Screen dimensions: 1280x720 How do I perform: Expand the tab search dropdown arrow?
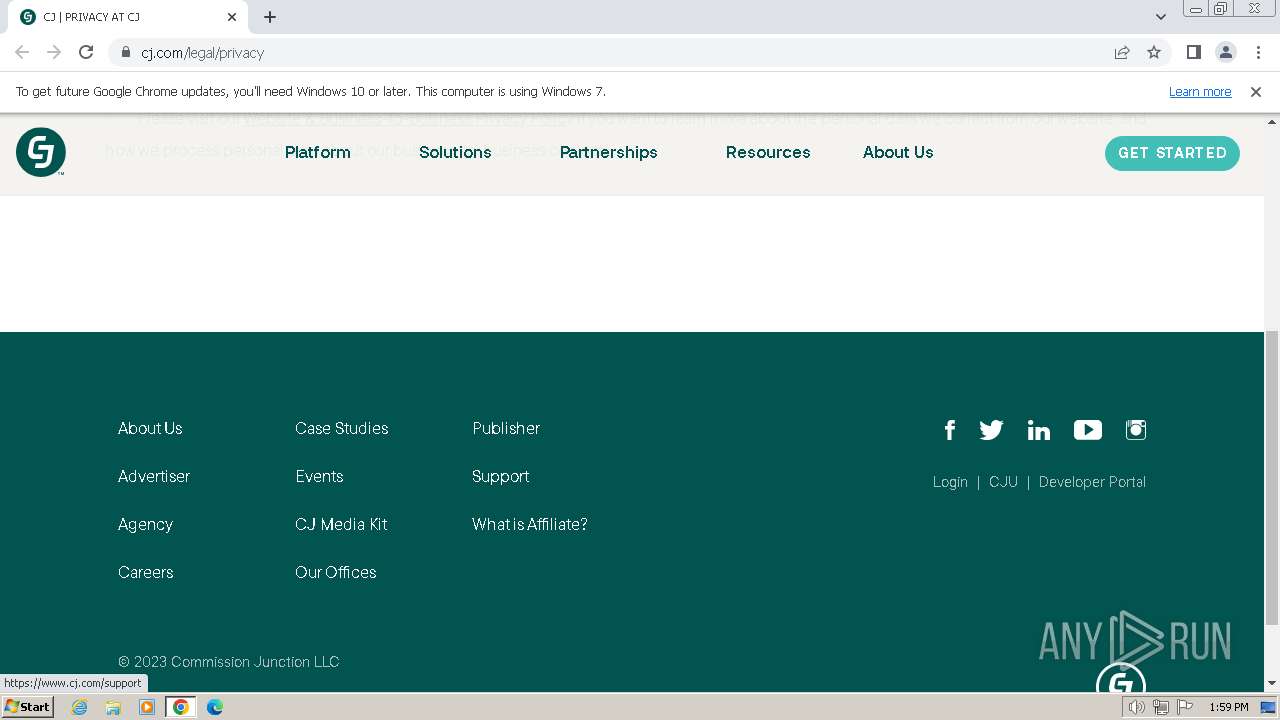click(1161, 17)
